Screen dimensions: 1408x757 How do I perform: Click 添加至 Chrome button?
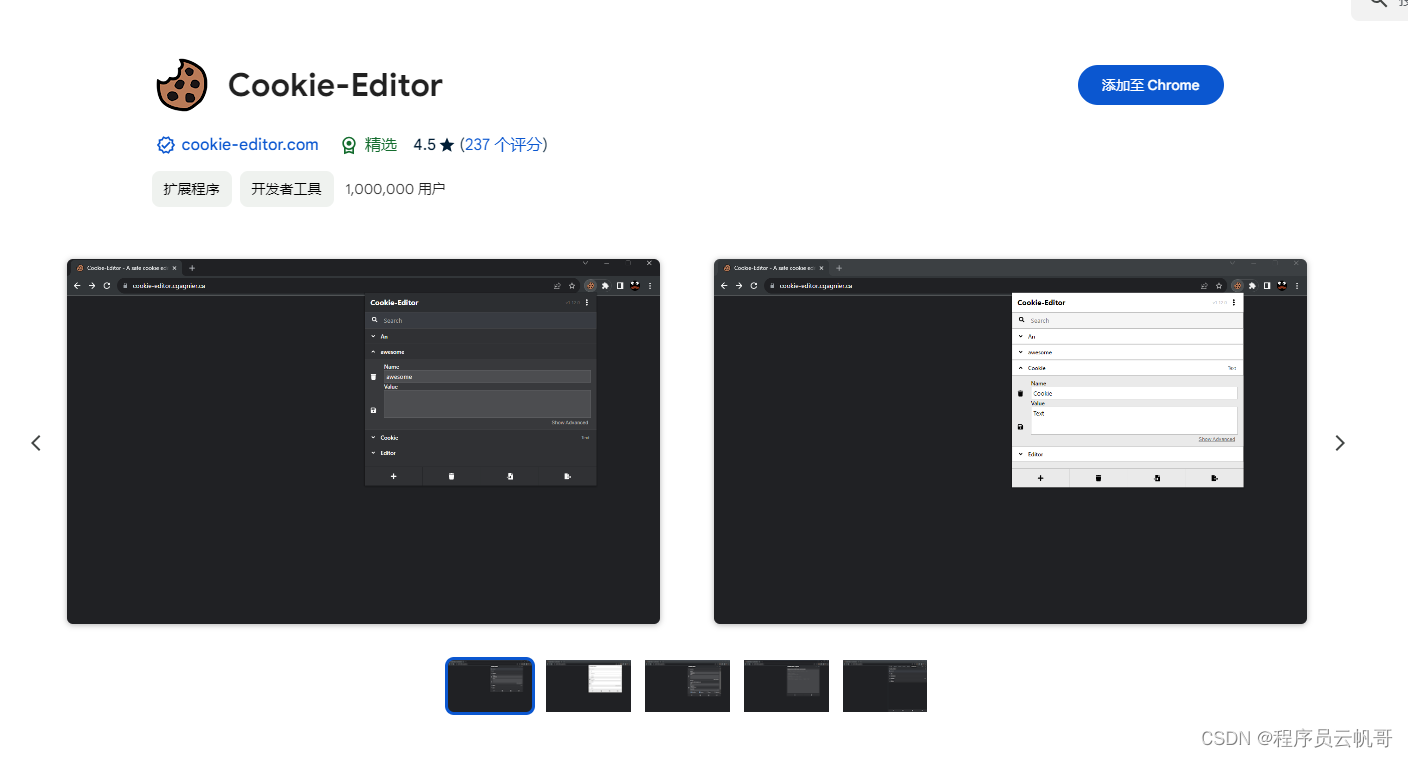click(x=1151, y=85)
